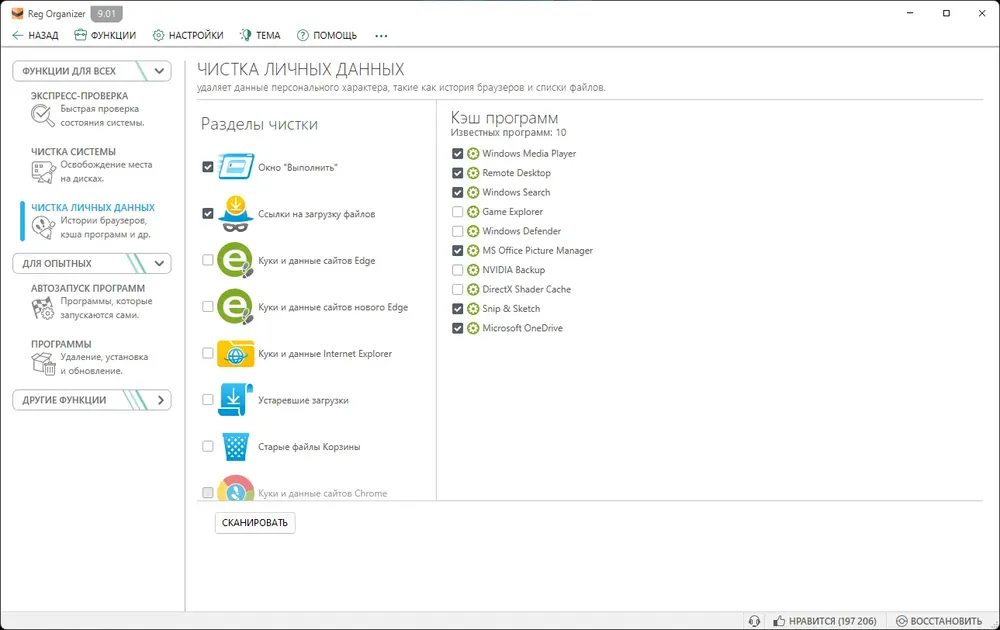Open the 'Настройки' menu
The height and width of the screenshot is (630, 1000).
pos(188,36)
